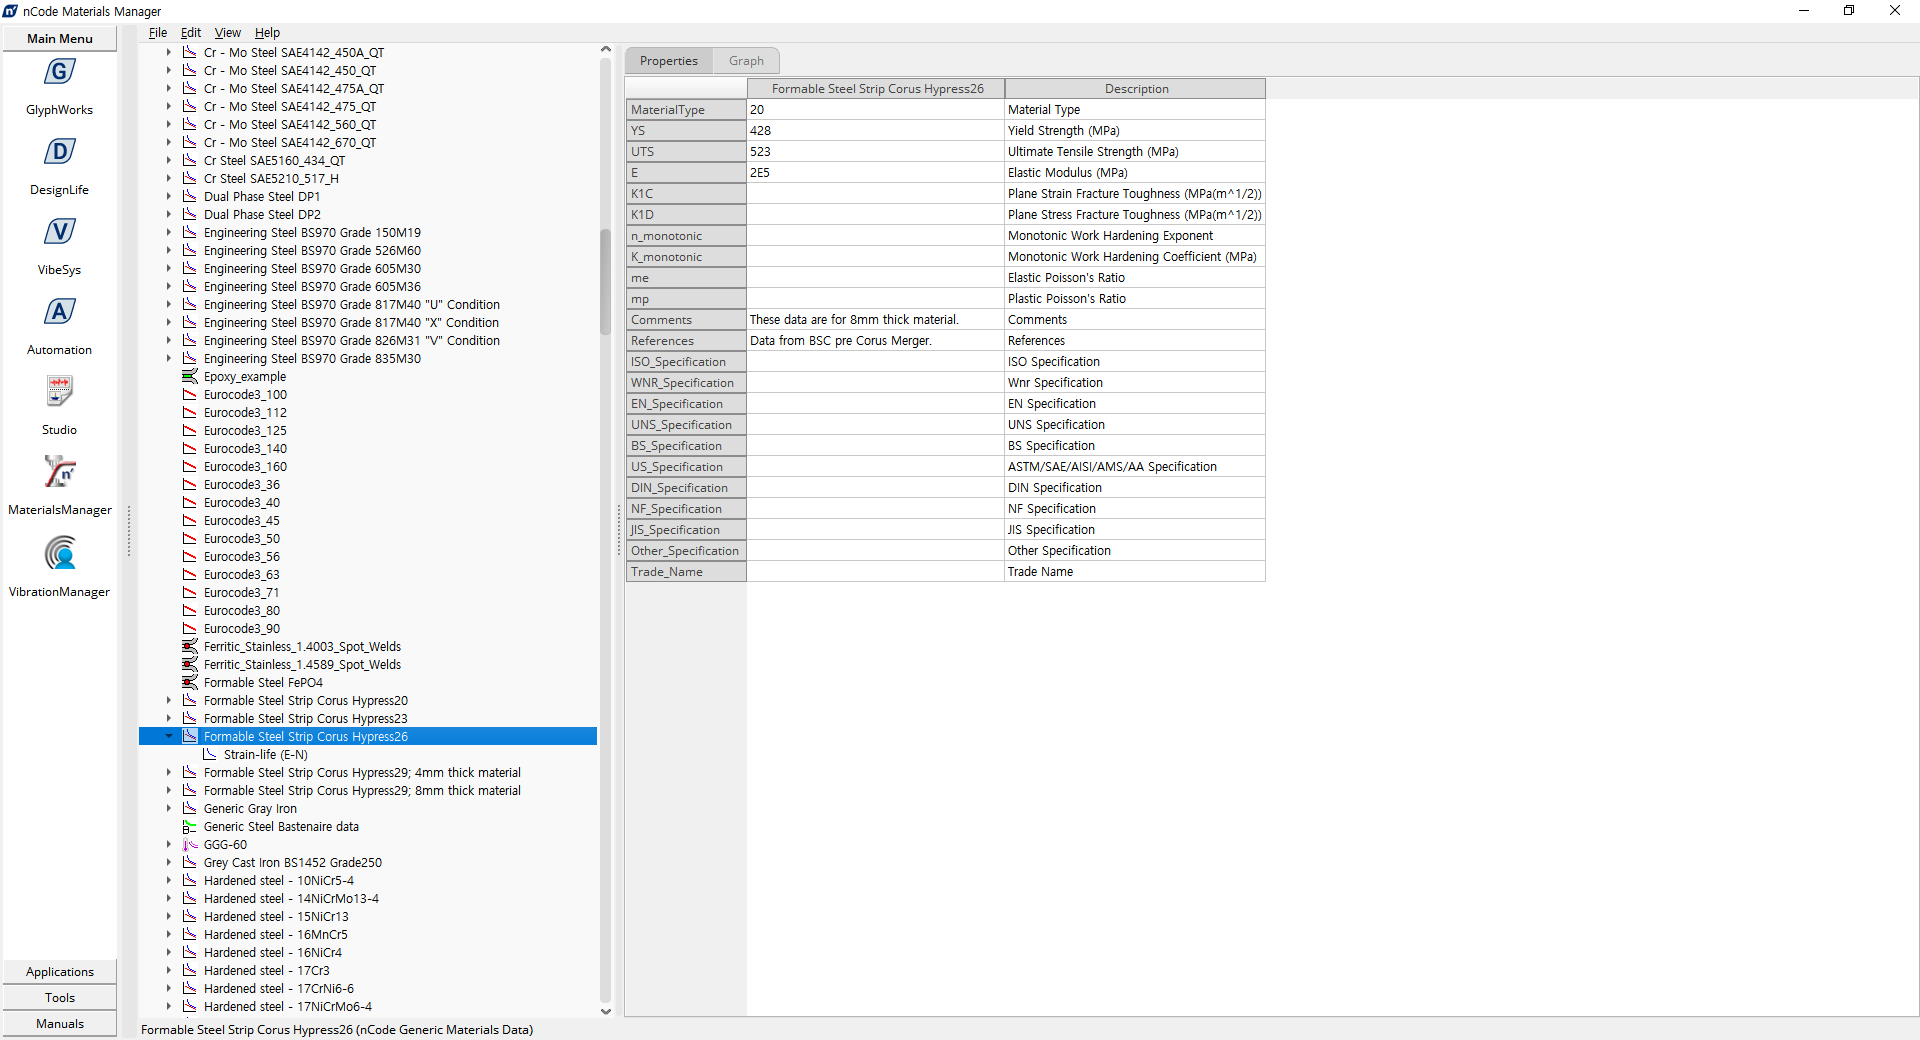Viewport: 1920px width, 1040px height.
Task: Open the Edit menu
Action: (x=191, y=33)
